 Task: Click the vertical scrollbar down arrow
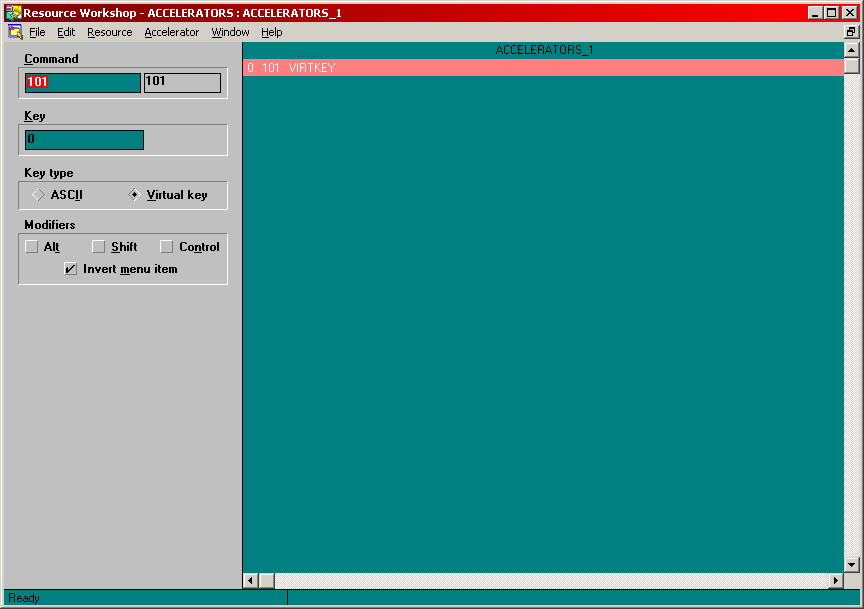(x=852, y=565)
